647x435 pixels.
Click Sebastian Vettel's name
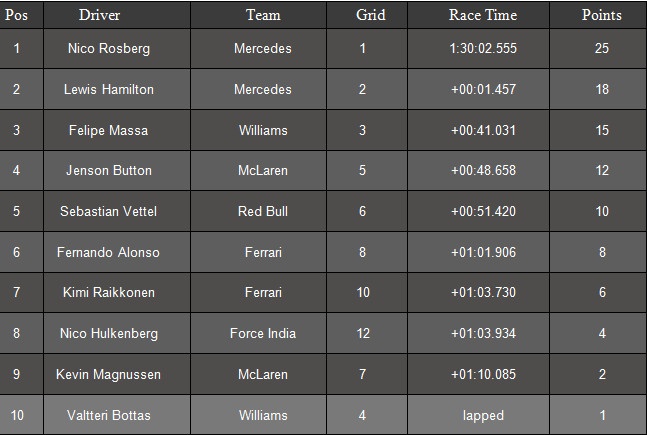109,211
